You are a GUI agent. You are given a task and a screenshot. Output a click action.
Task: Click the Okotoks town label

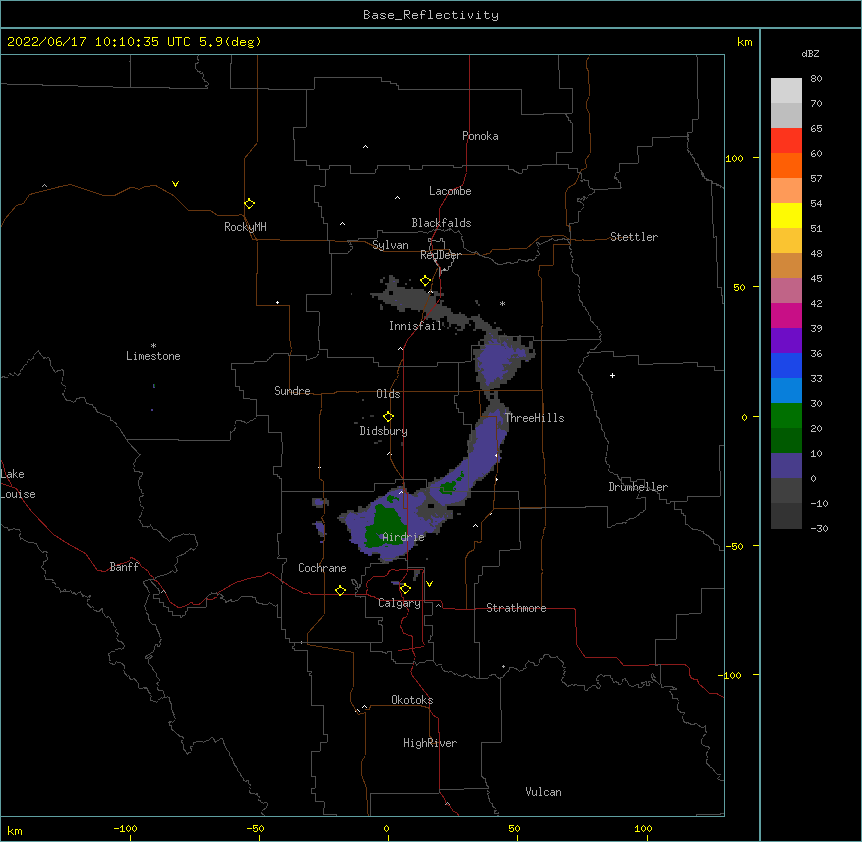(412, 700)
